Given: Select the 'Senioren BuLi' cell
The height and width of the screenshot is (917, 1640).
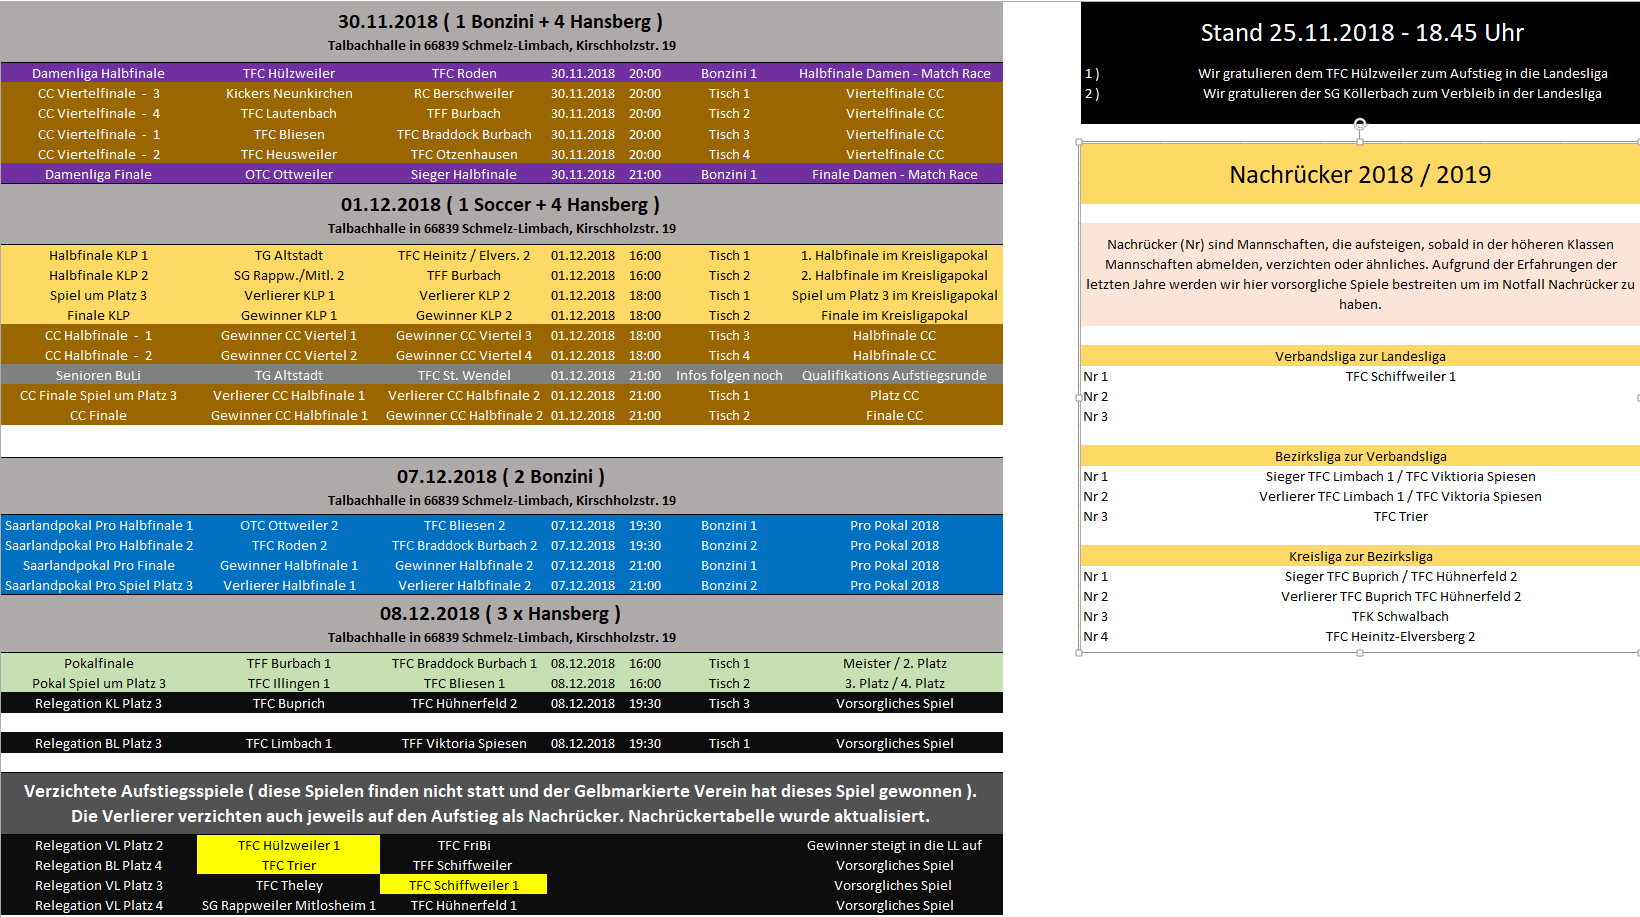Looking at the screenshot, I should [98, 375].
